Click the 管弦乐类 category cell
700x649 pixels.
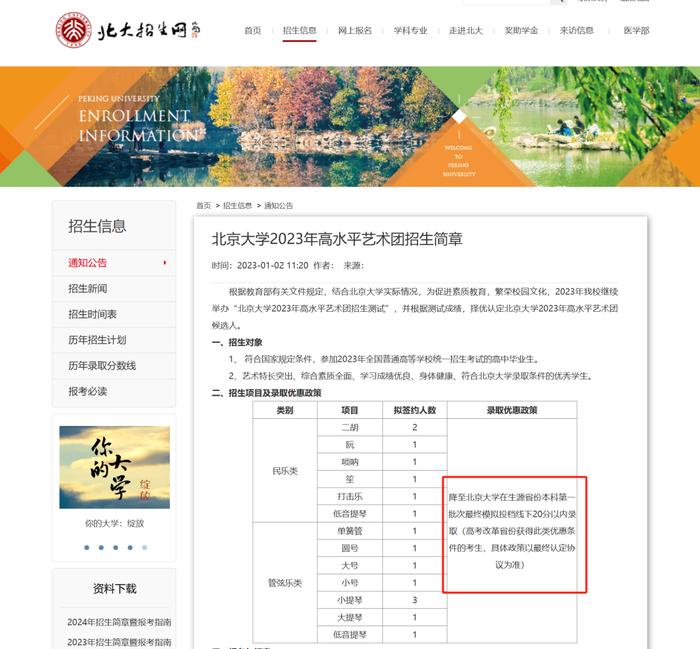click(x=285, y=583)
